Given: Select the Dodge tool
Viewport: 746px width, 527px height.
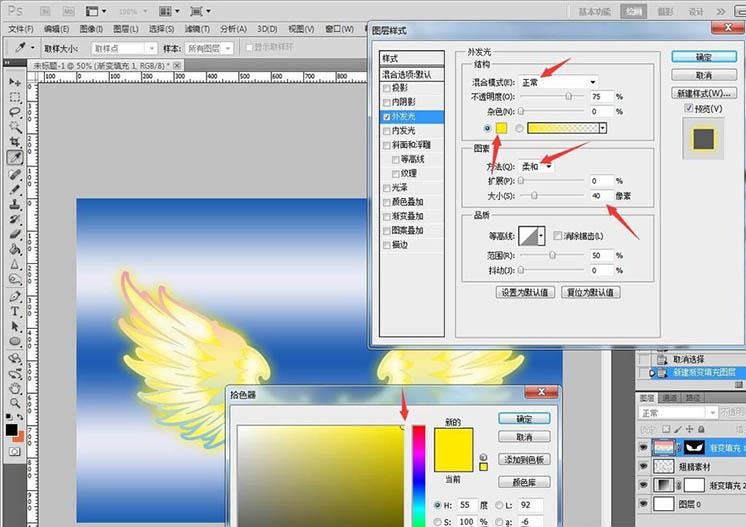Looking at the screenshot, I should 15,279.
